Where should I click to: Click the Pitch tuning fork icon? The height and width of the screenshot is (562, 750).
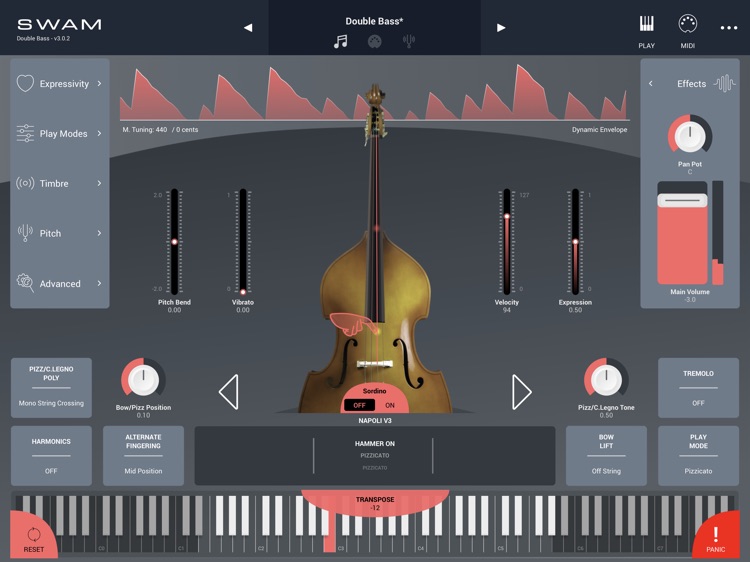coord(25,233)
